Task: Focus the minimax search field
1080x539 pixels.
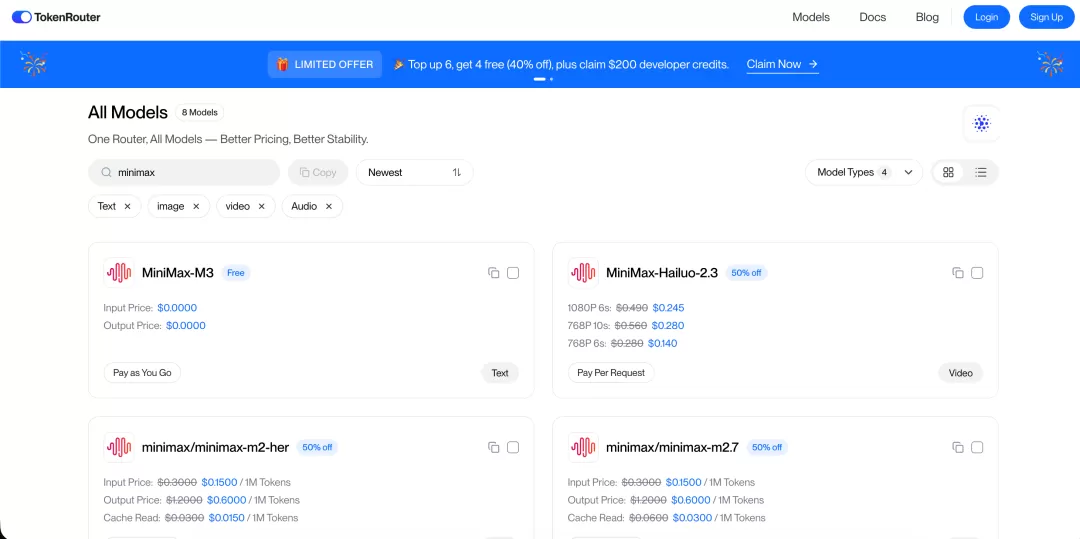Action: pyautogui.click(x=184, y=173)
